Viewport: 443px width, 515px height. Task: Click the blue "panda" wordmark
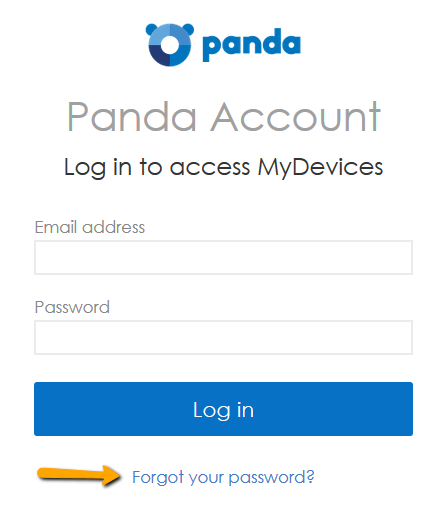coord(252,45)
